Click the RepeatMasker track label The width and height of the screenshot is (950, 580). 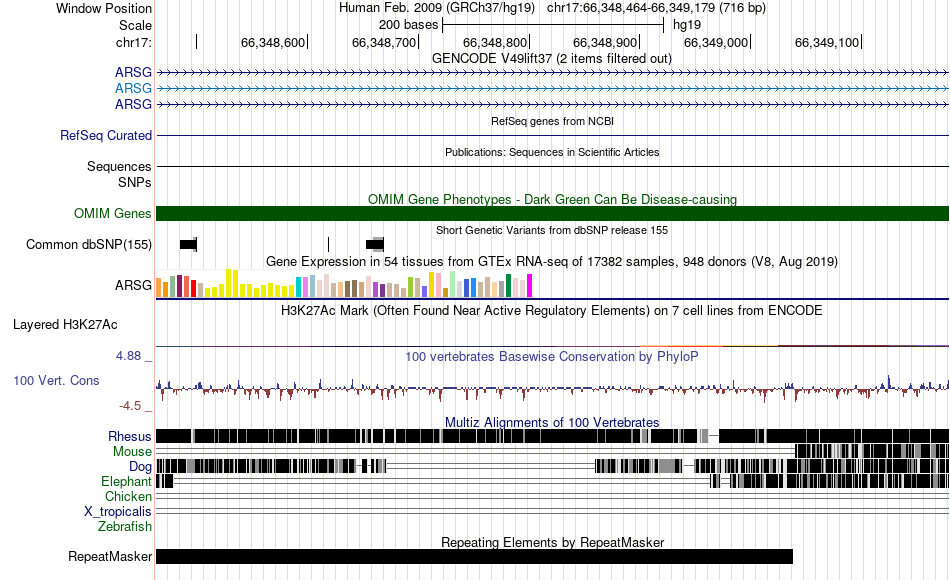(110, 556)
